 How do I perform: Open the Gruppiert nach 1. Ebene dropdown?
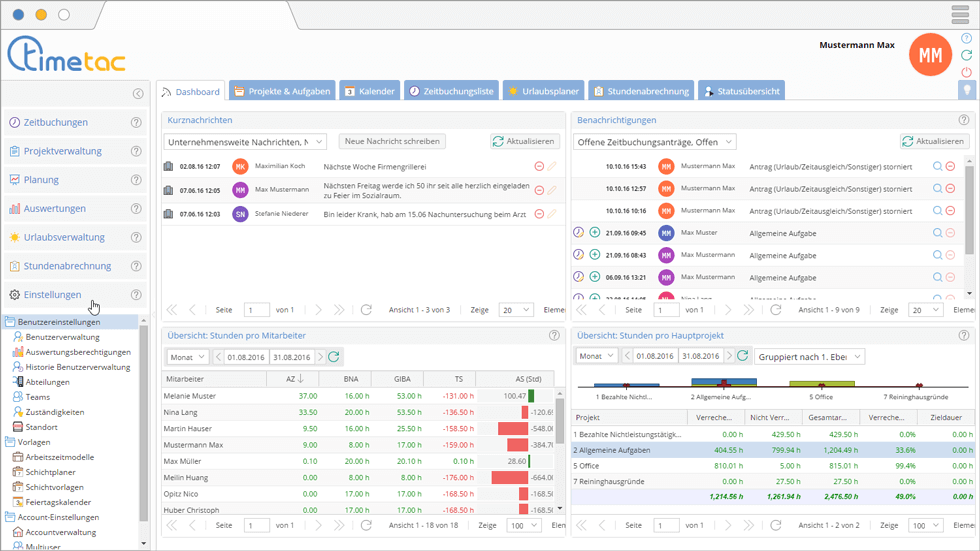click(810, 357)
